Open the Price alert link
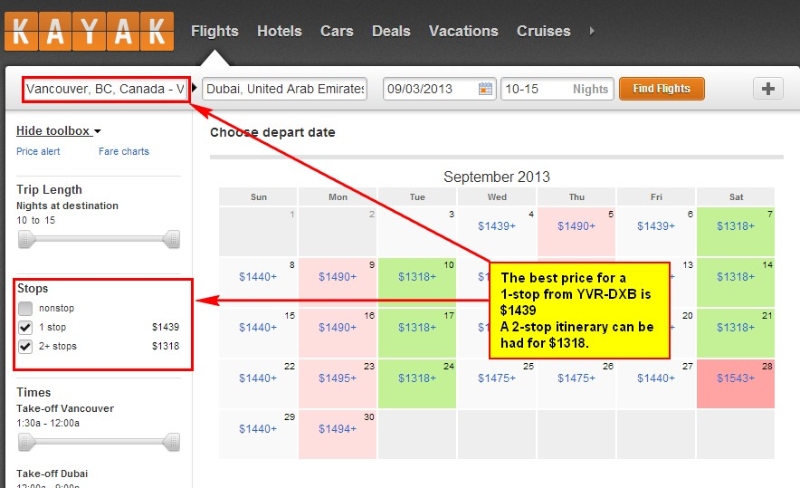800x488 pixels. pyautogui.click(x=38, y=152)
